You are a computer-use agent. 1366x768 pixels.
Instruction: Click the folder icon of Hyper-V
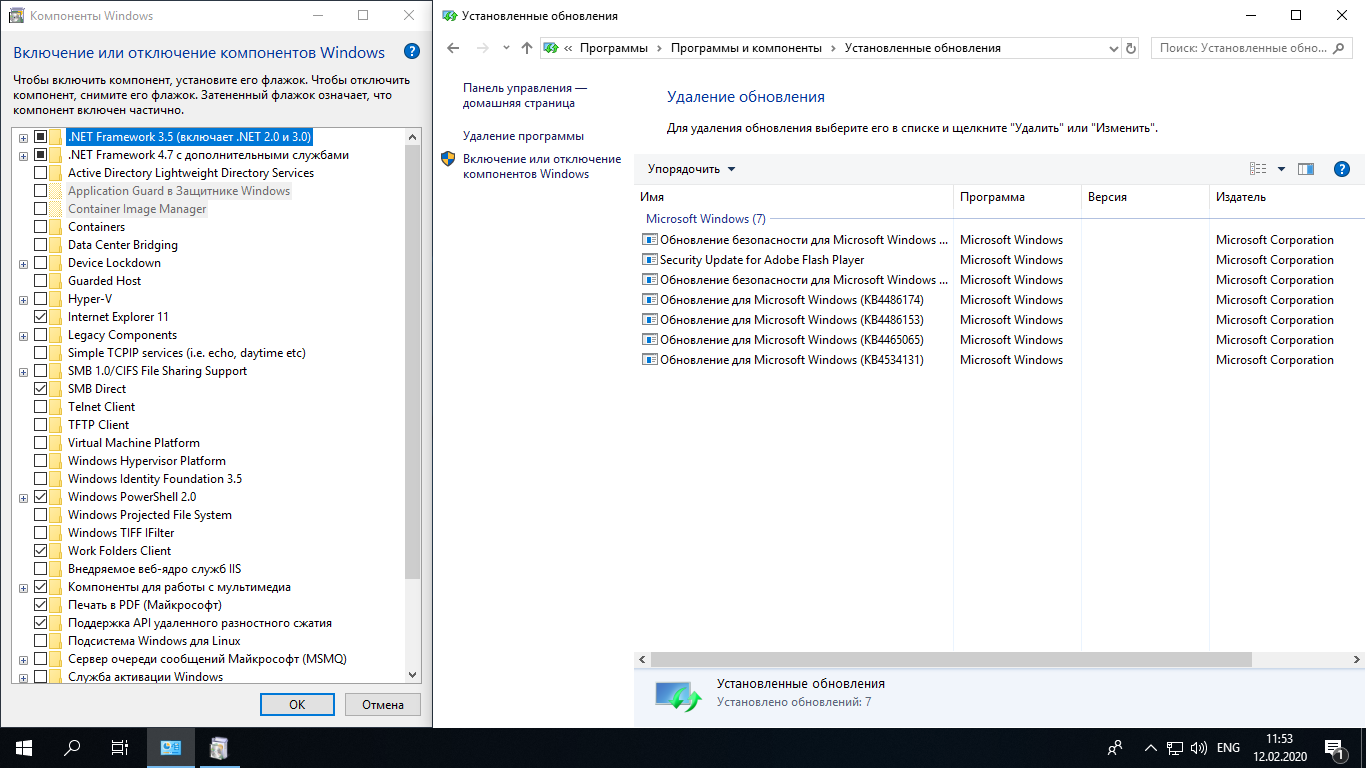click(x=56, y=299)
